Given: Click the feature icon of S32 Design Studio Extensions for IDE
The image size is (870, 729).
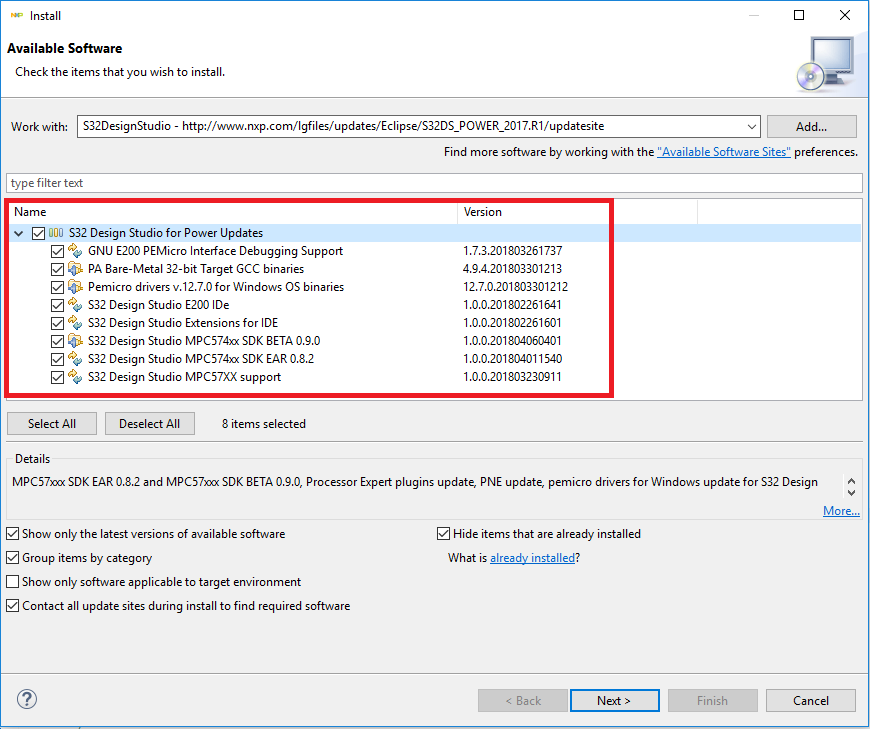Looking at the screenshot, I should [75, 323].
